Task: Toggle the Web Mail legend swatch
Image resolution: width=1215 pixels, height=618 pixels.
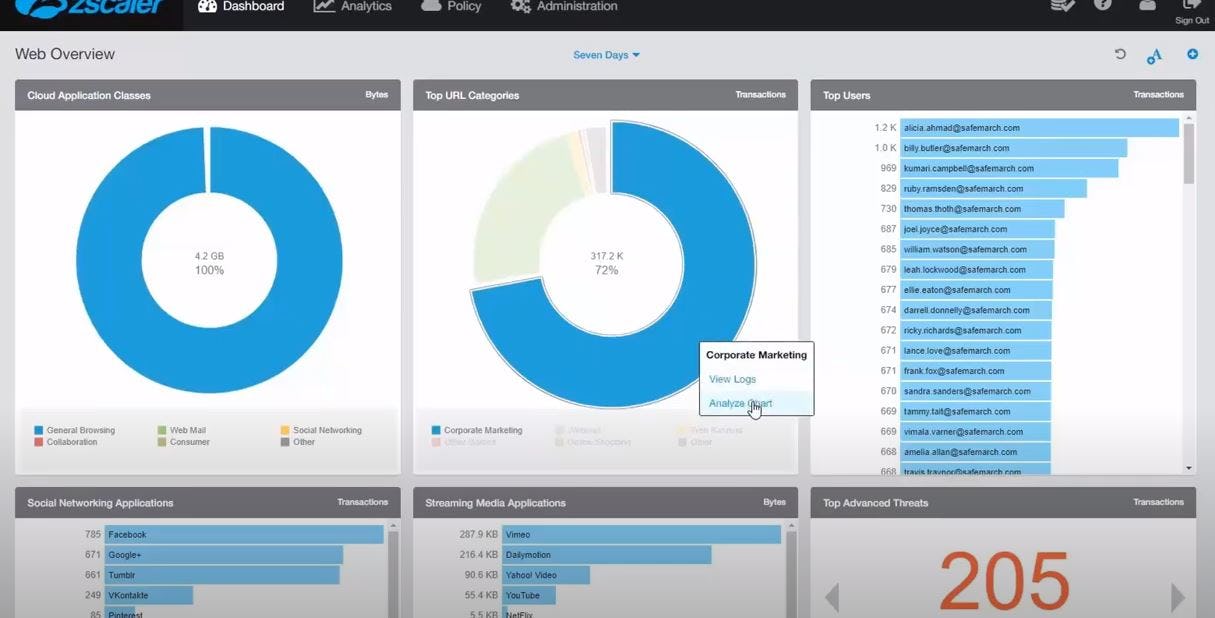Action: pyautogui.click(x=162, y=430)
